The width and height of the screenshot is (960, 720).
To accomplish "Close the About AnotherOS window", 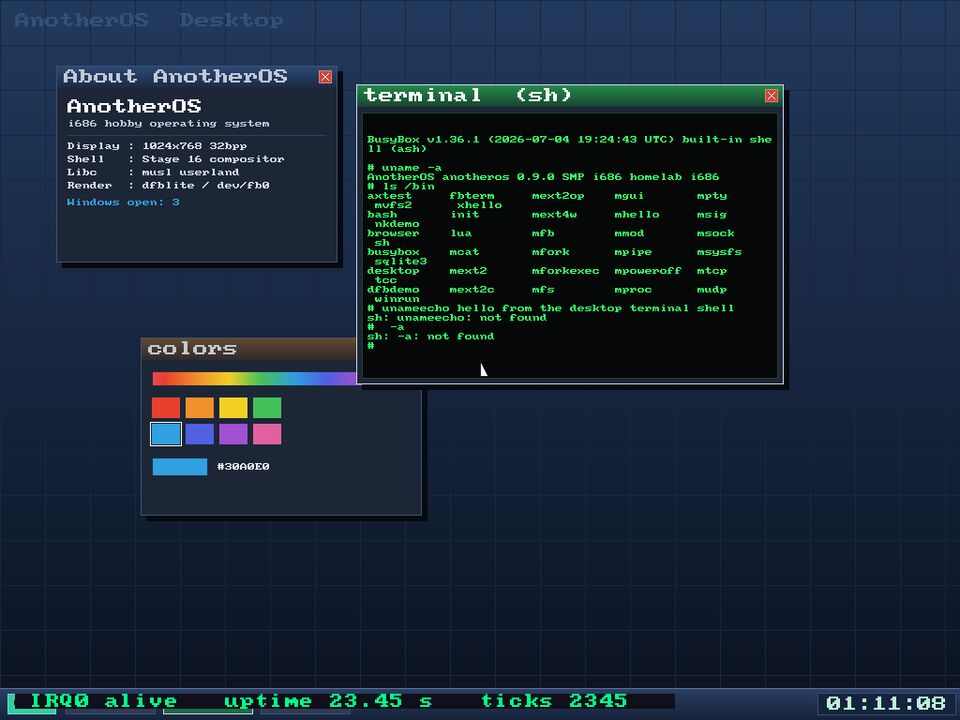I will pyautogui.click(x=325, y=77).
